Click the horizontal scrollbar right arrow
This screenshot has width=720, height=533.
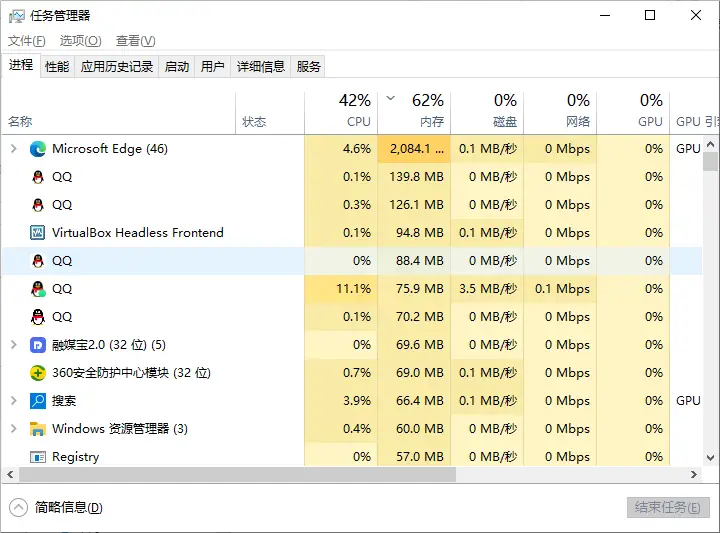tap(694, 475)
